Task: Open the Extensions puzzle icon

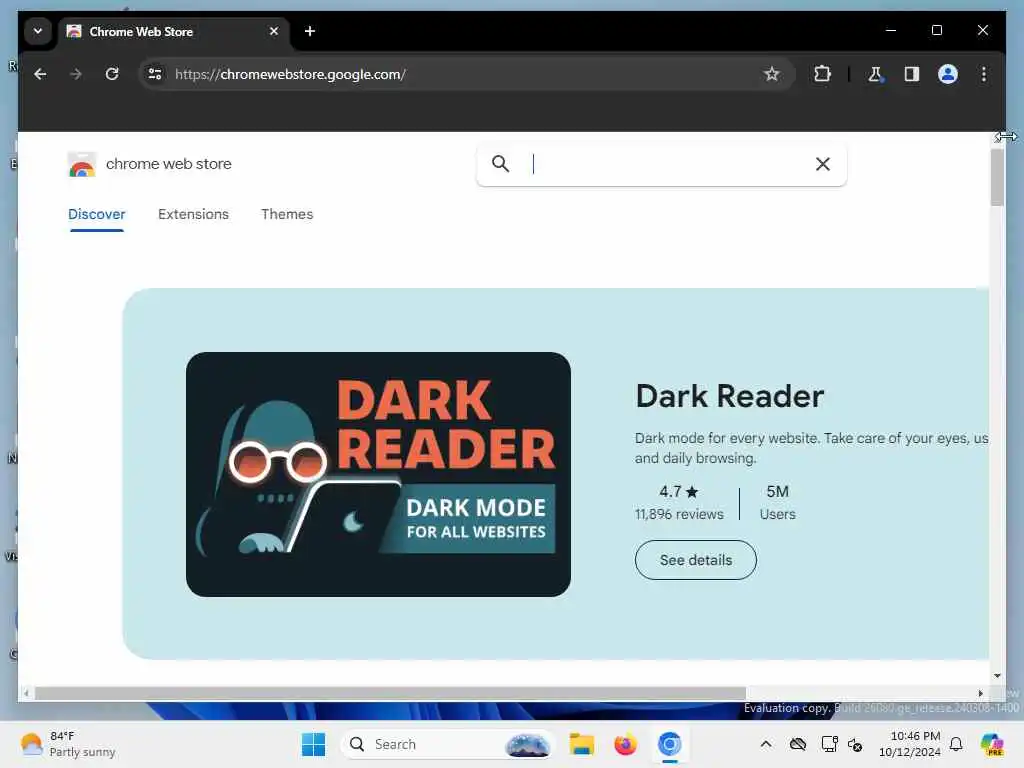Action: (x=822, y=74)
